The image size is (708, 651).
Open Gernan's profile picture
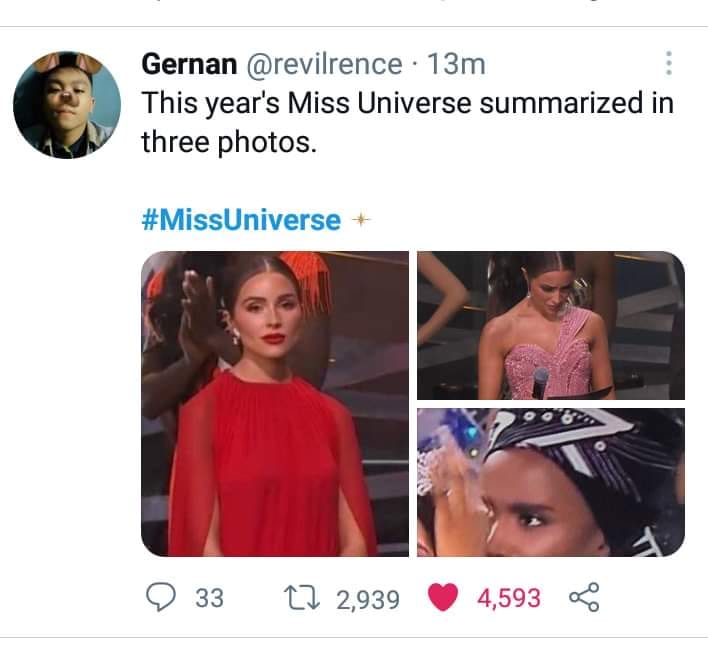[67, 104]
